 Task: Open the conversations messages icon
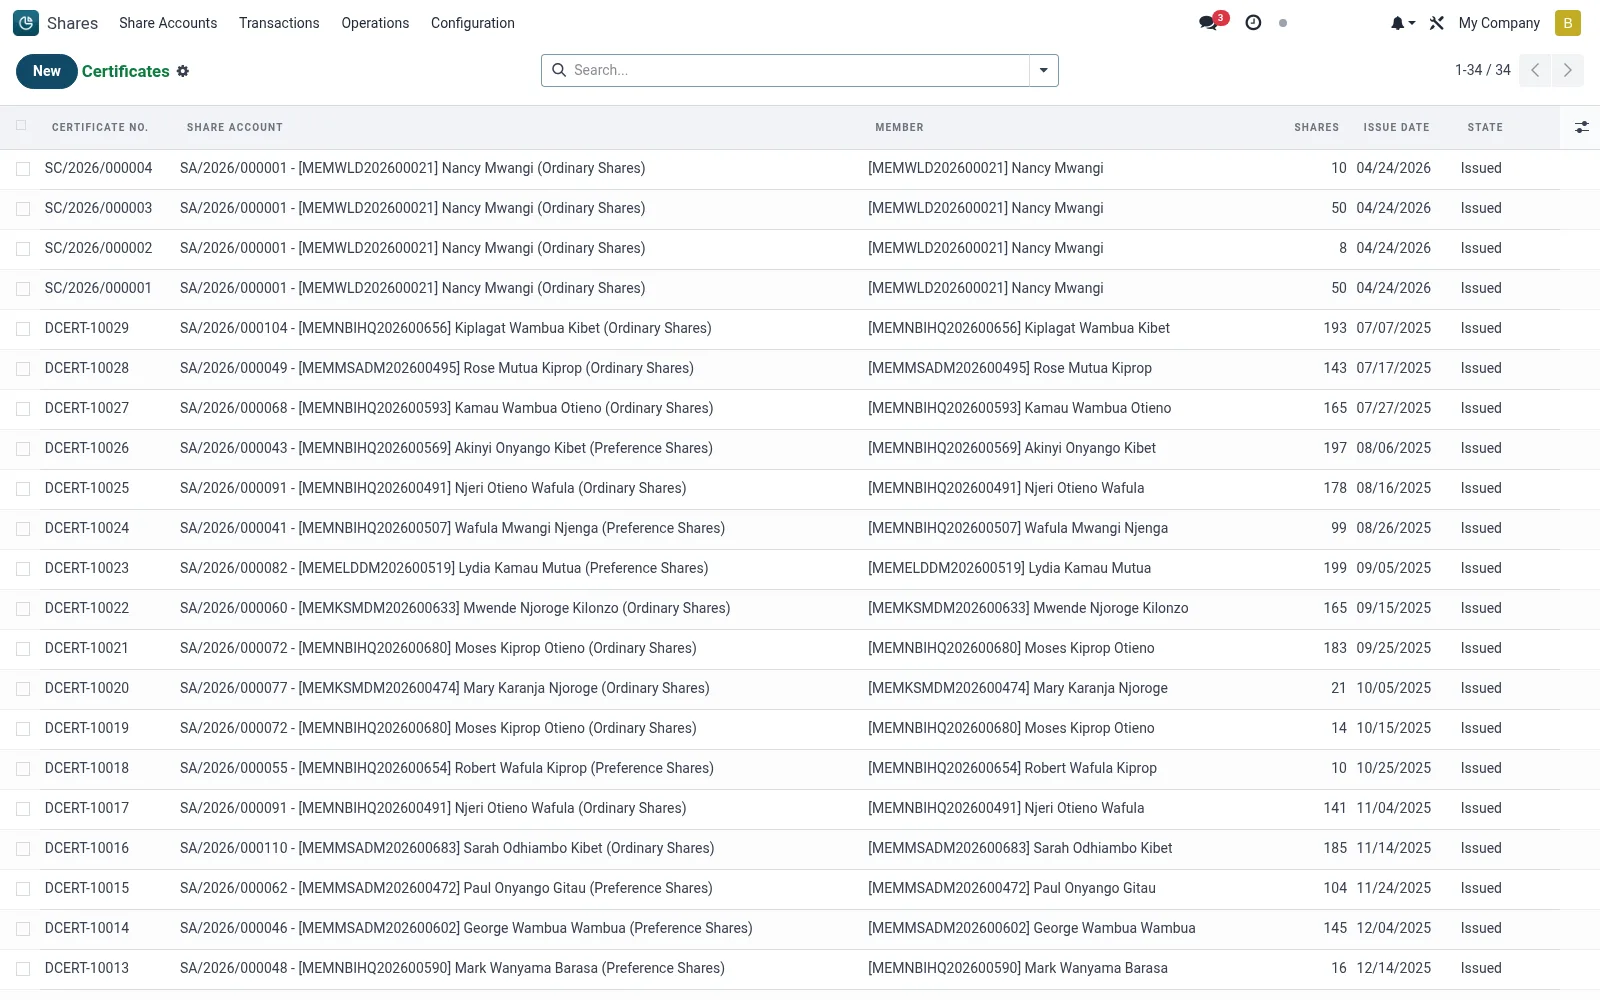[1209, 23]
